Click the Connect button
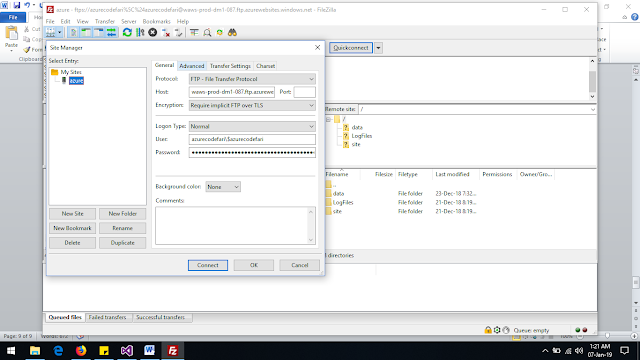The image size is (640, 360). pyautogui.click(x=208, y=265)
